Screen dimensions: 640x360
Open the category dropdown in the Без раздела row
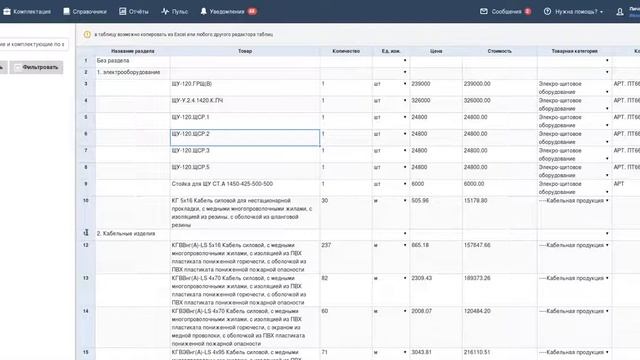[x=607, y=60]
